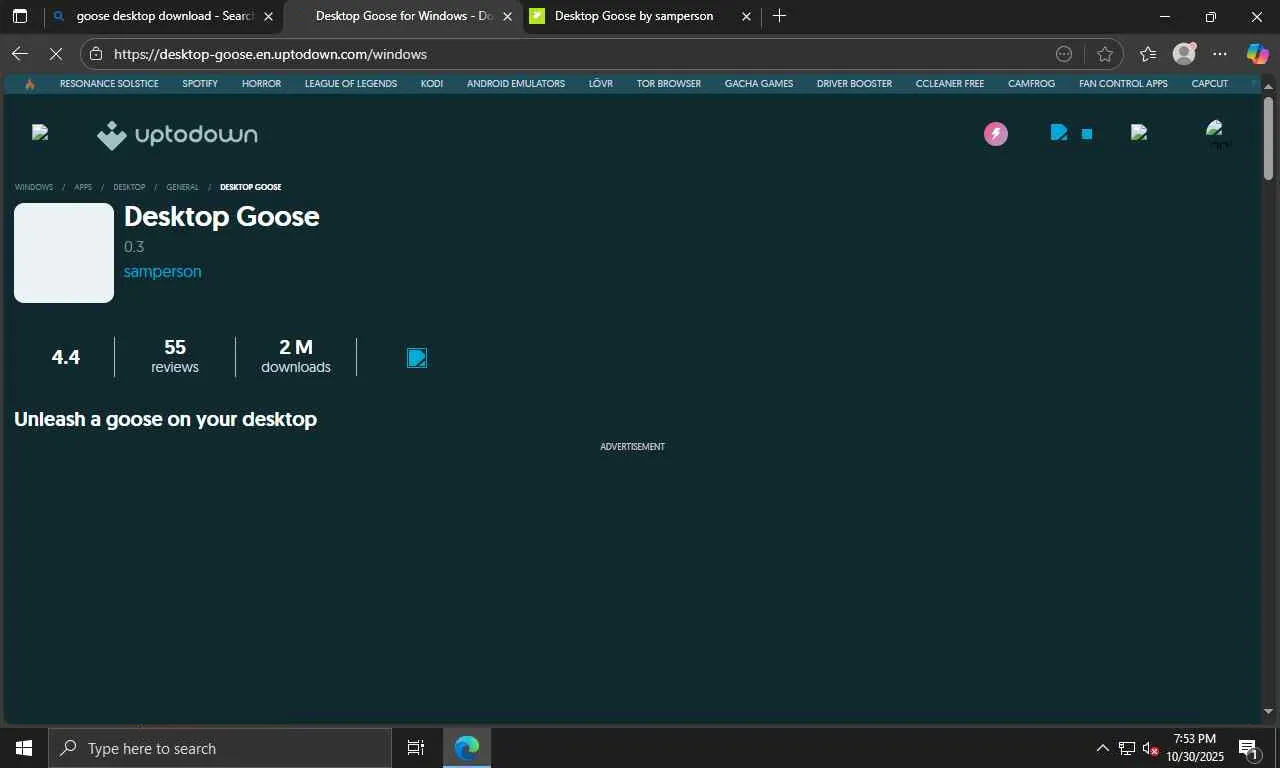This screenshot has height=768, width=1280.
Task: Open the DRIVER BOOSTER trending link
Action: [854, 84]
